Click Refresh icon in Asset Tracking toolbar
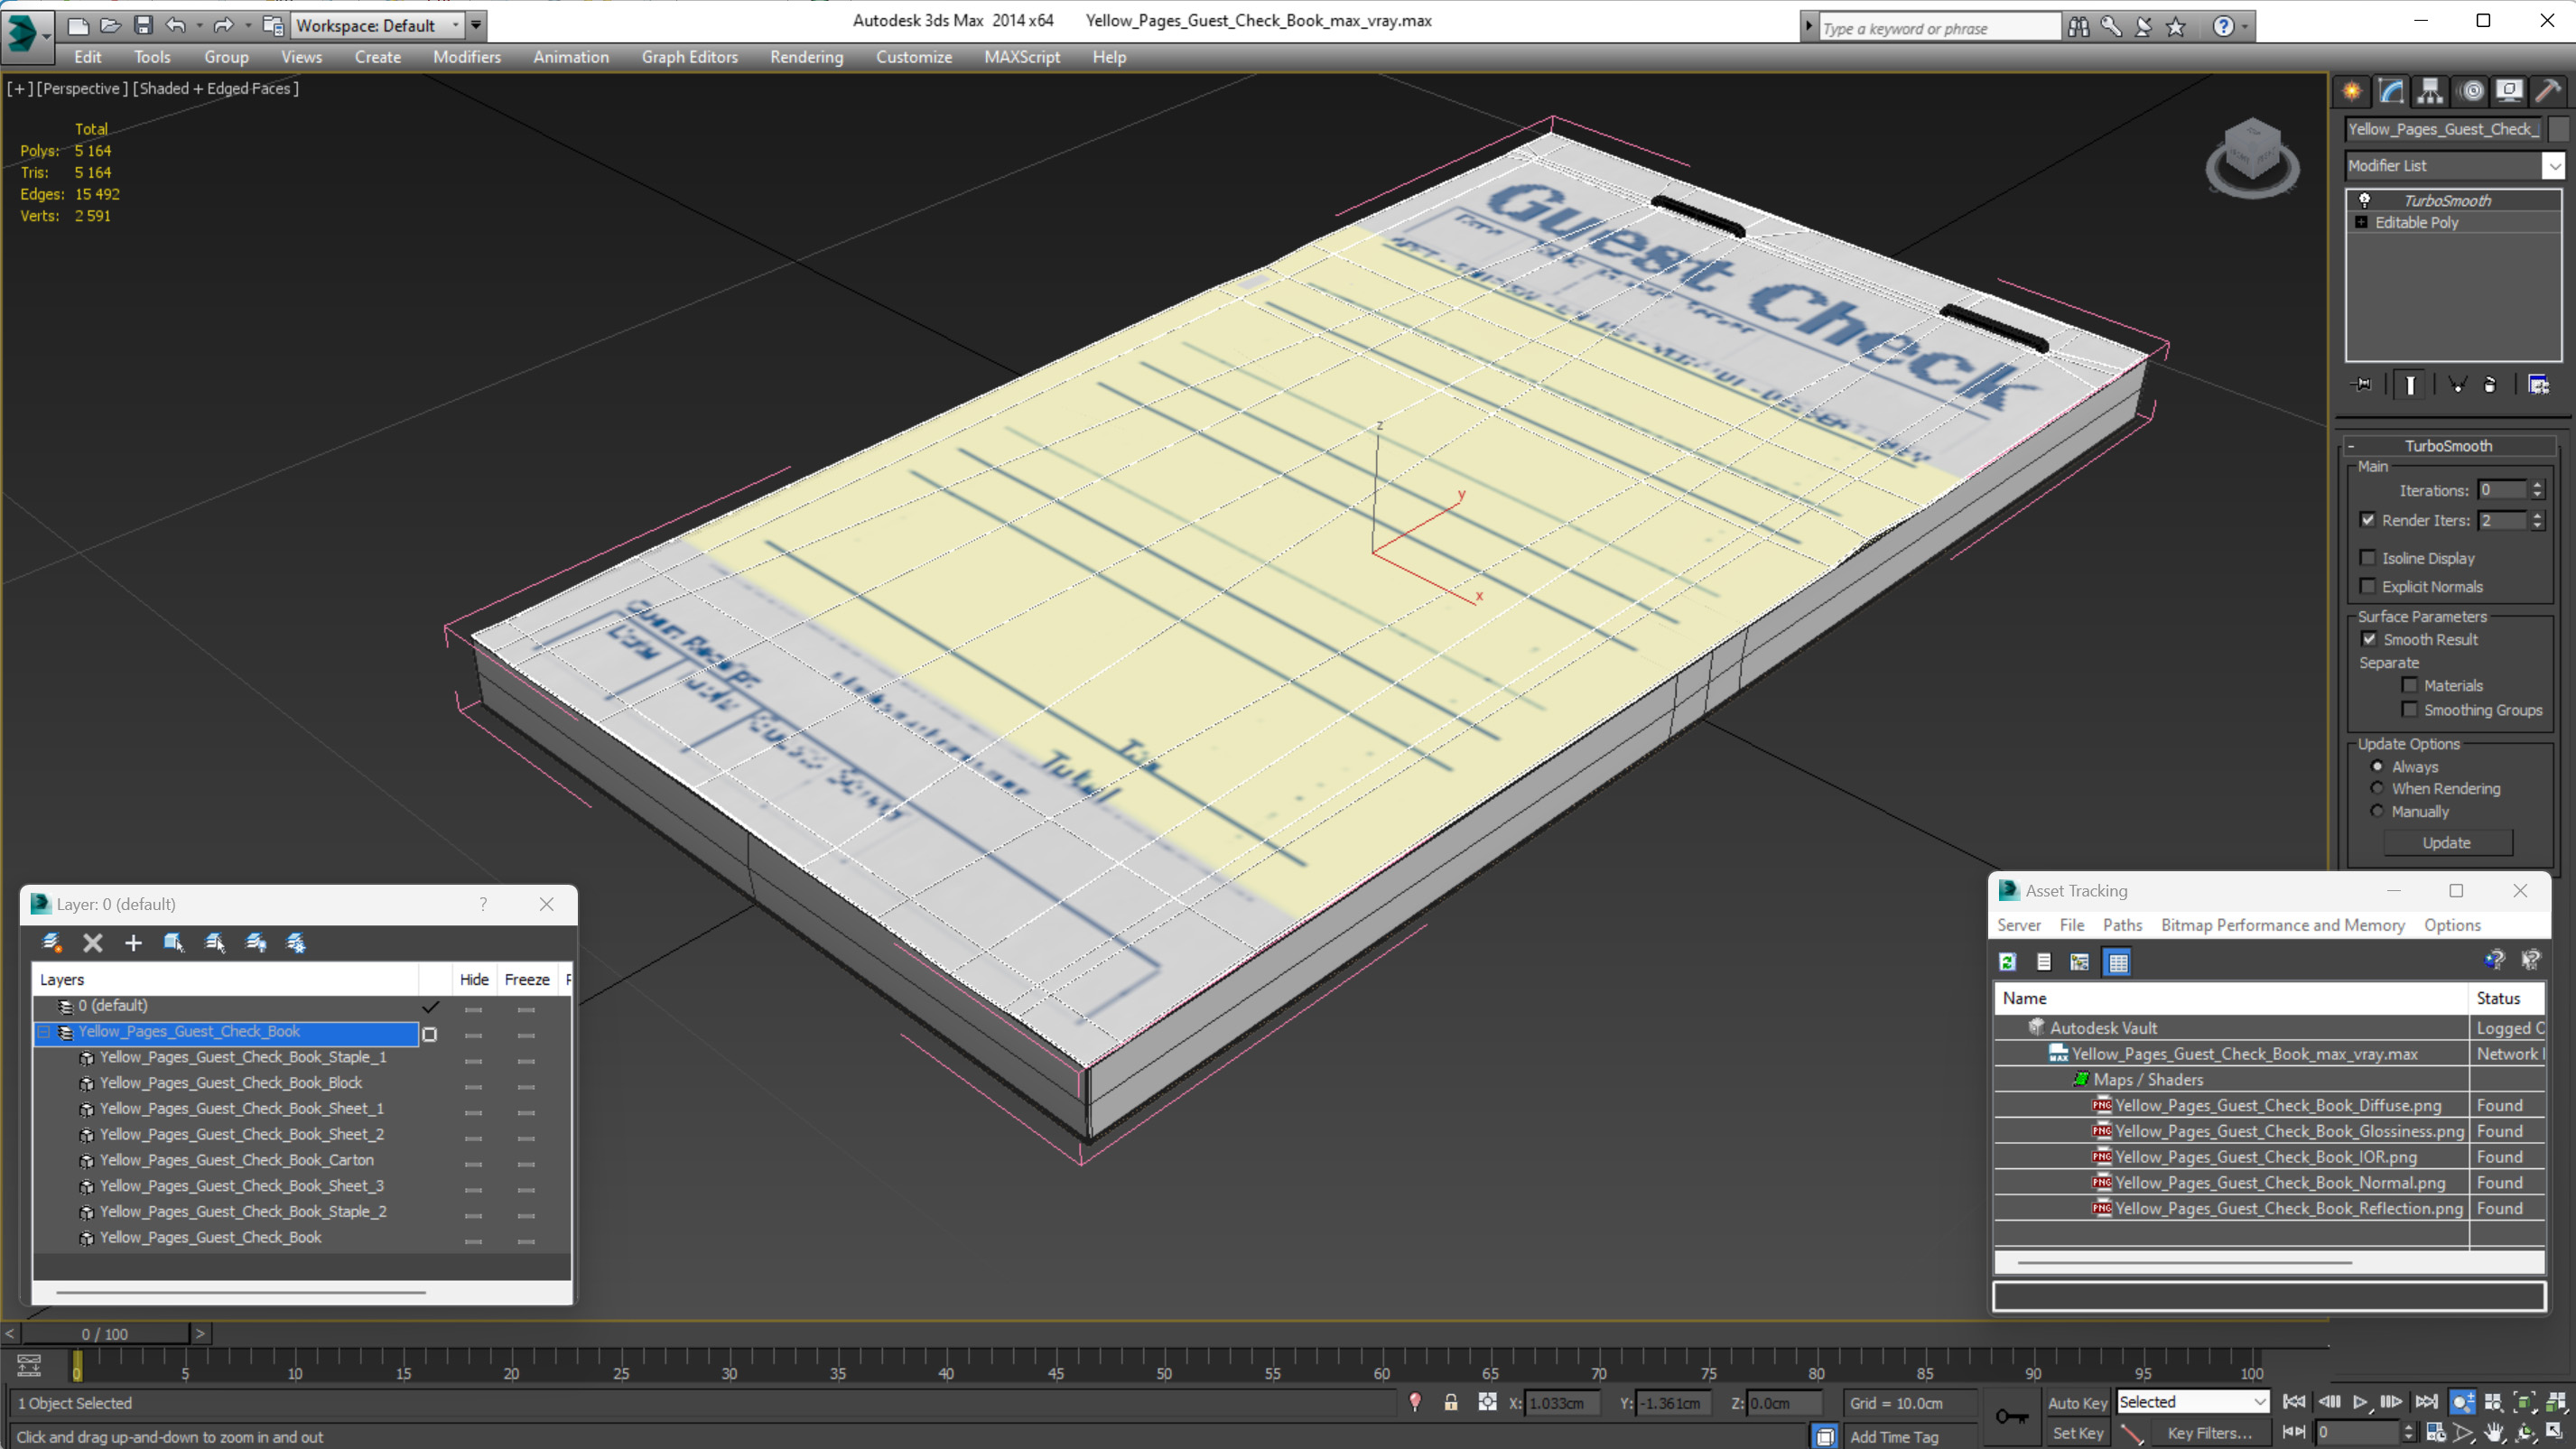Screen dimensions: 2576x1449 [2007, 962]
